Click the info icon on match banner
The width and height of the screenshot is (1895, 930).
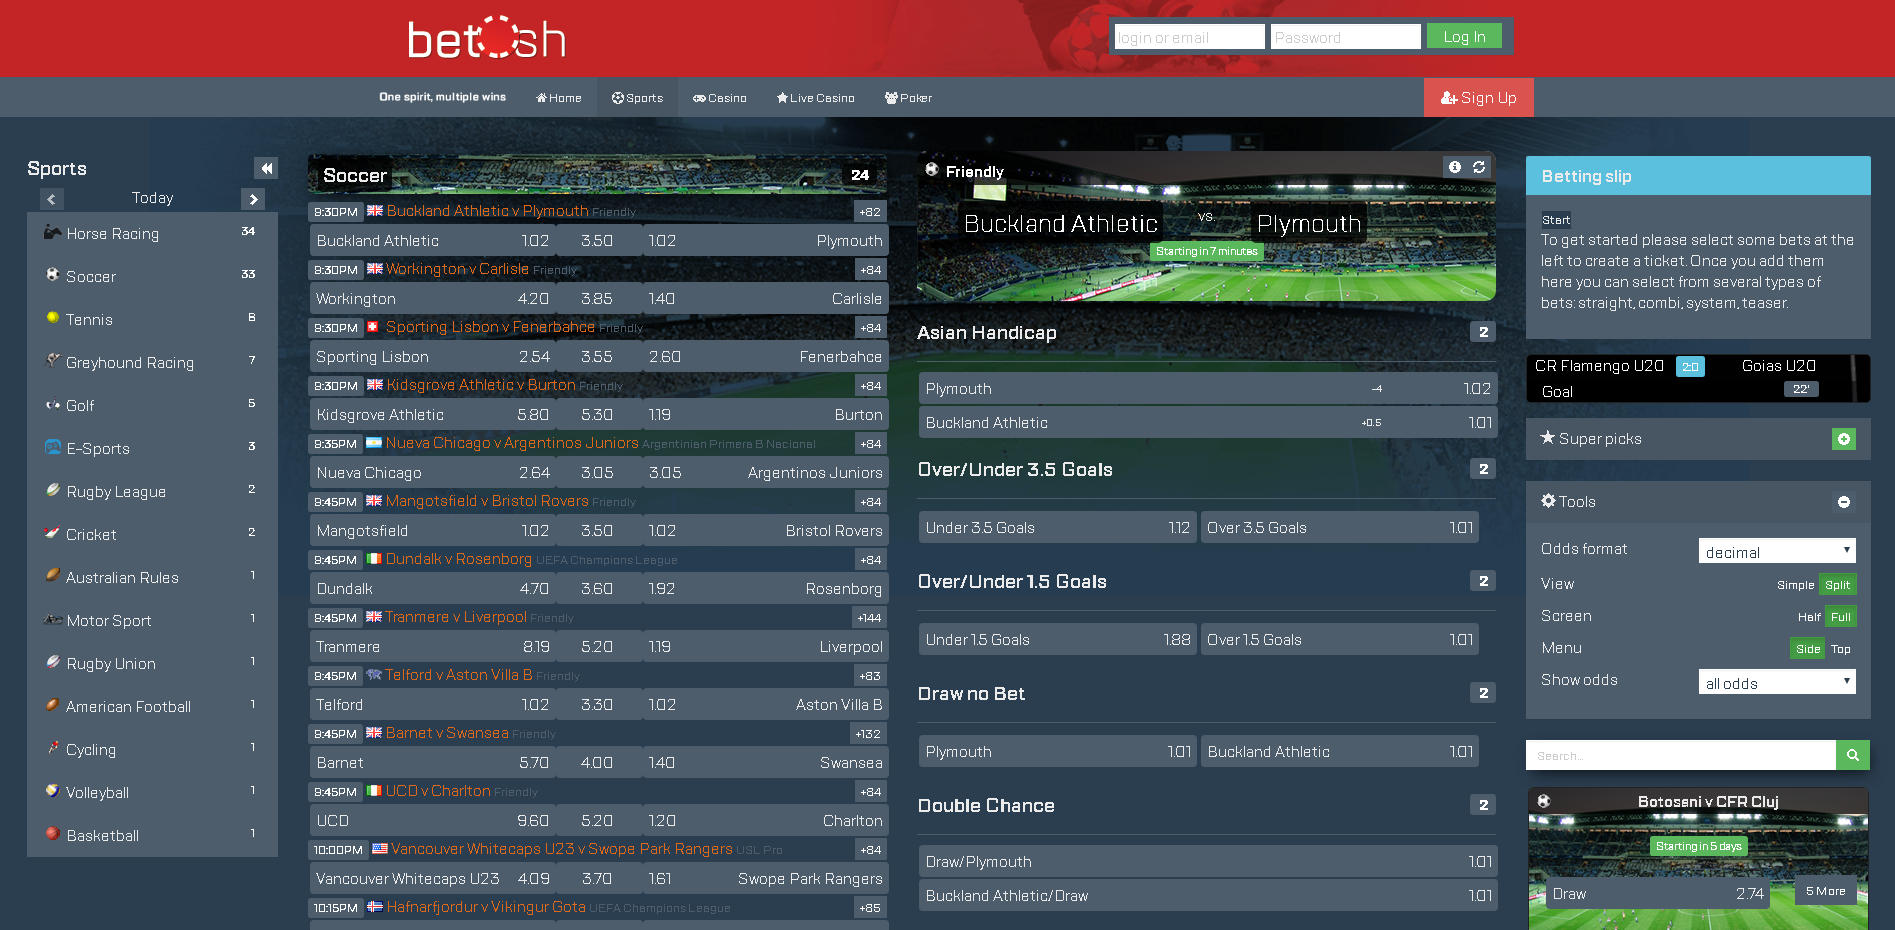1455,167
